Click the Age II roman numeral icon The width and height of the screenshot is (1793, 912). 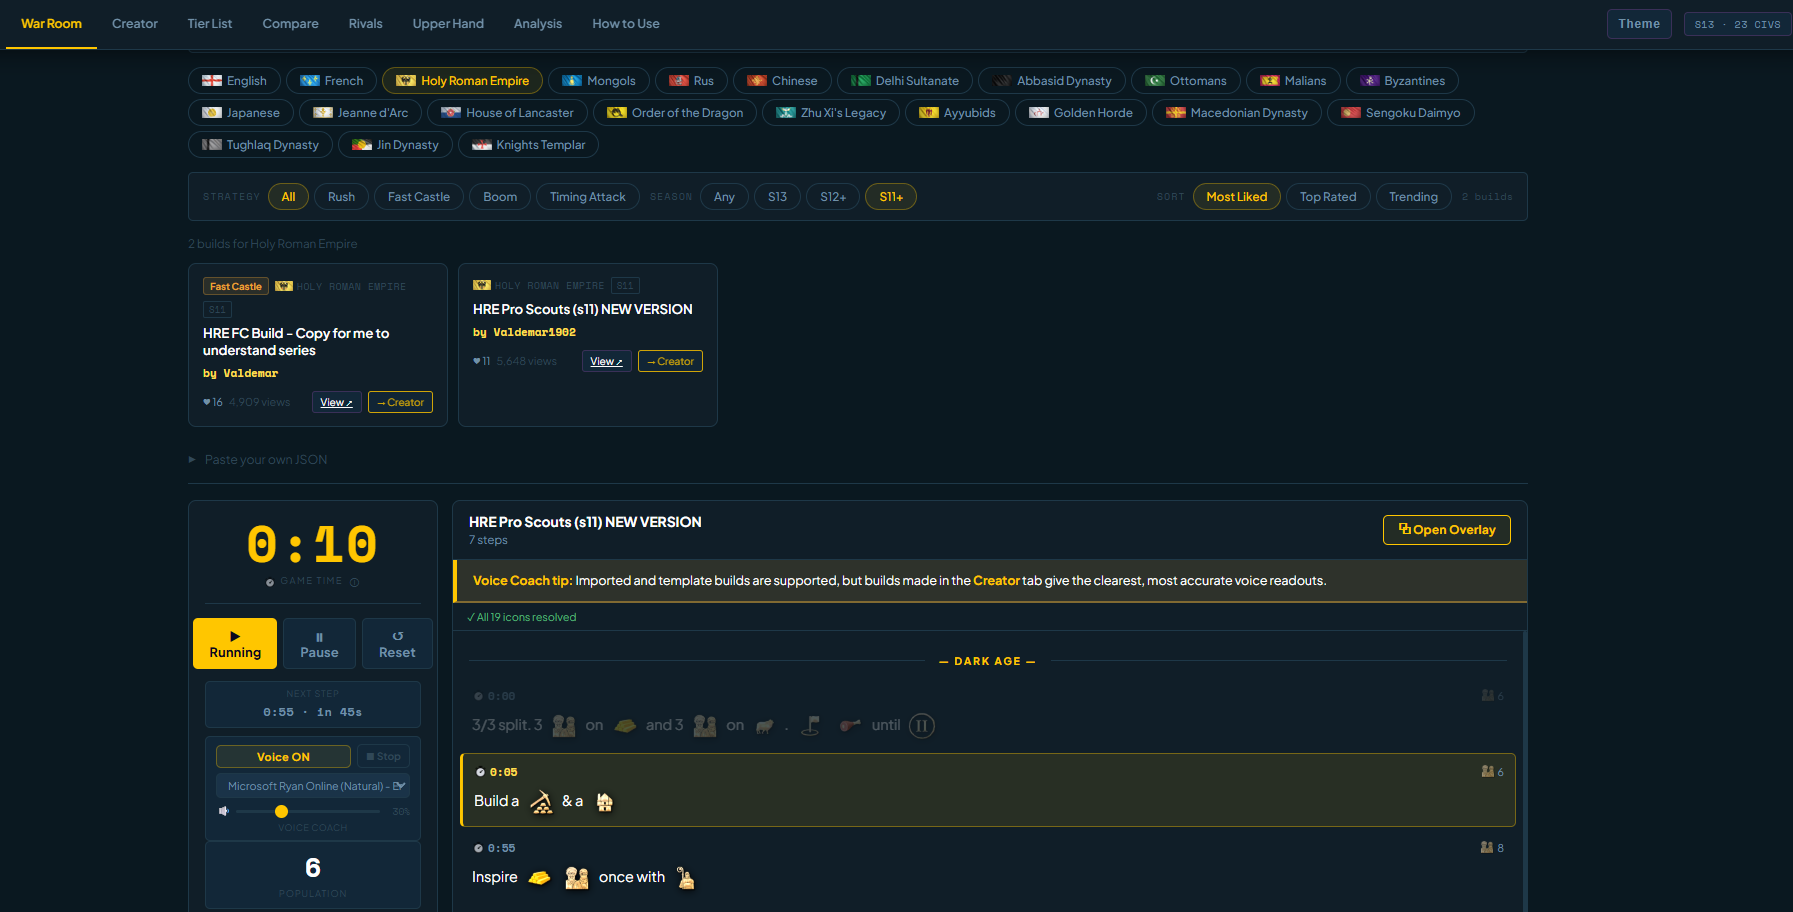coord(922,726)
